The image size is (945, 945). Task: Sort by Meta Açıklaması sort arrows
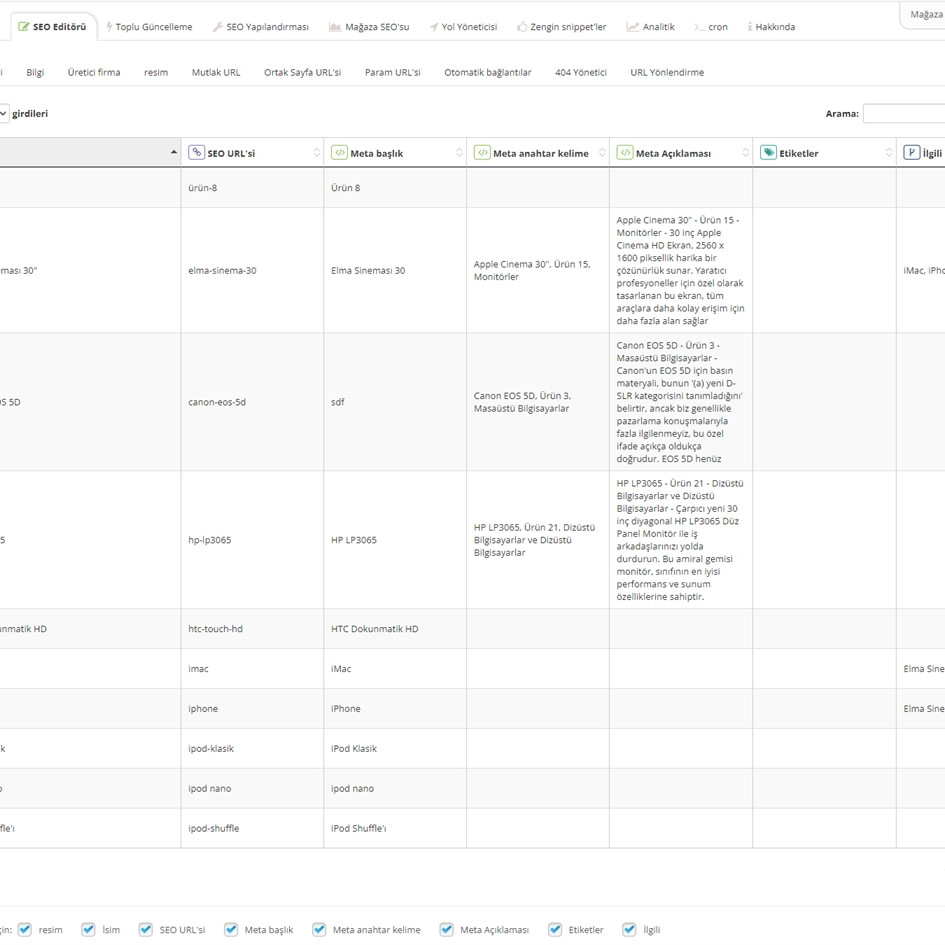click(x=746, y=152)
